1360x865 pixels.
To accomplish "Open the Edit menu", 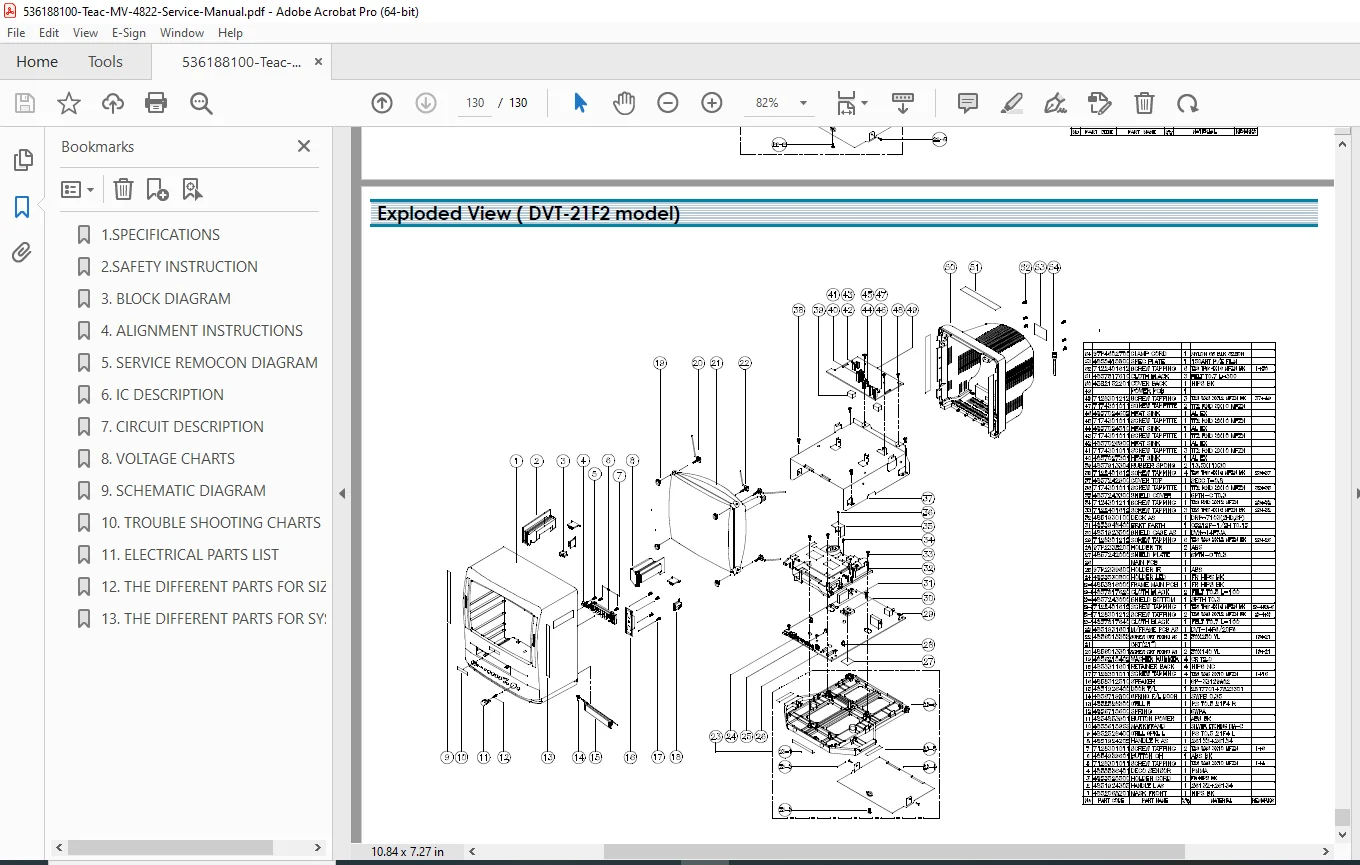I will [49, 33].
